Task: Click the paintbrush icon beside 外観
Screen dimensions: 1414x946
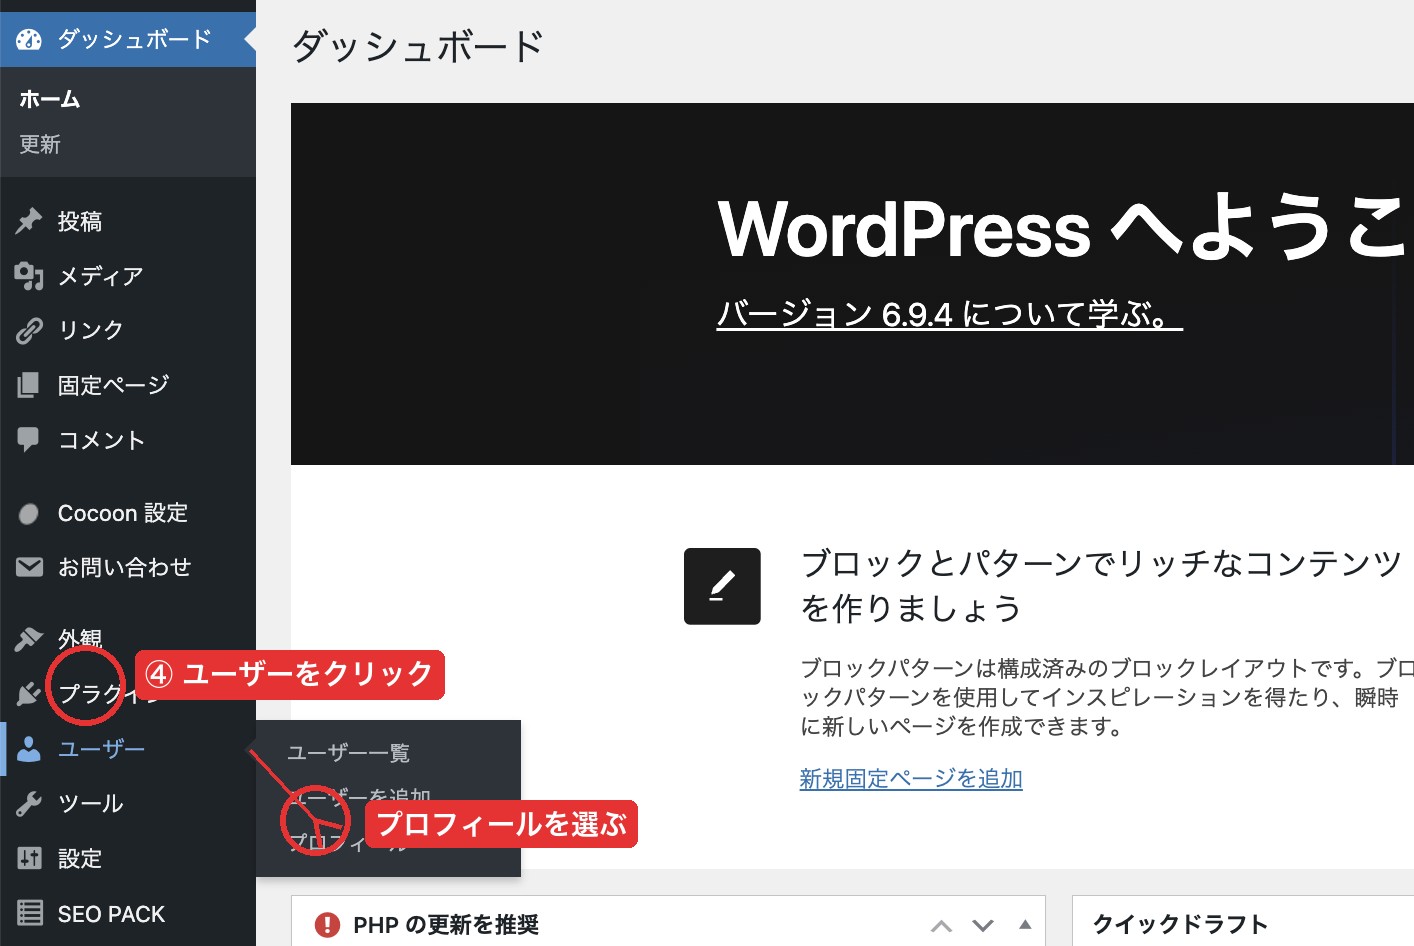Action: [x=29, y=639]
